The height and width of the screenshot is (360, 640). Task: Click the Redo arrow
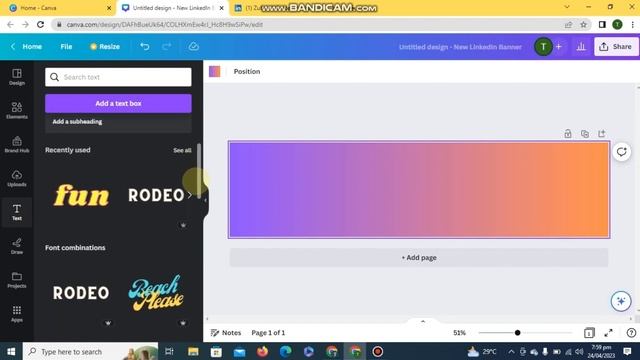click(x=166, y=47)
